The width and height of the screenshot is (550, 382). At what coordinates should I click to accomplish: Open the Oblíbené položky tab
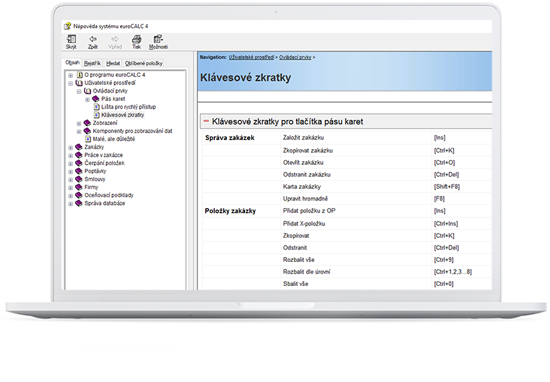[x=144, y=63]
